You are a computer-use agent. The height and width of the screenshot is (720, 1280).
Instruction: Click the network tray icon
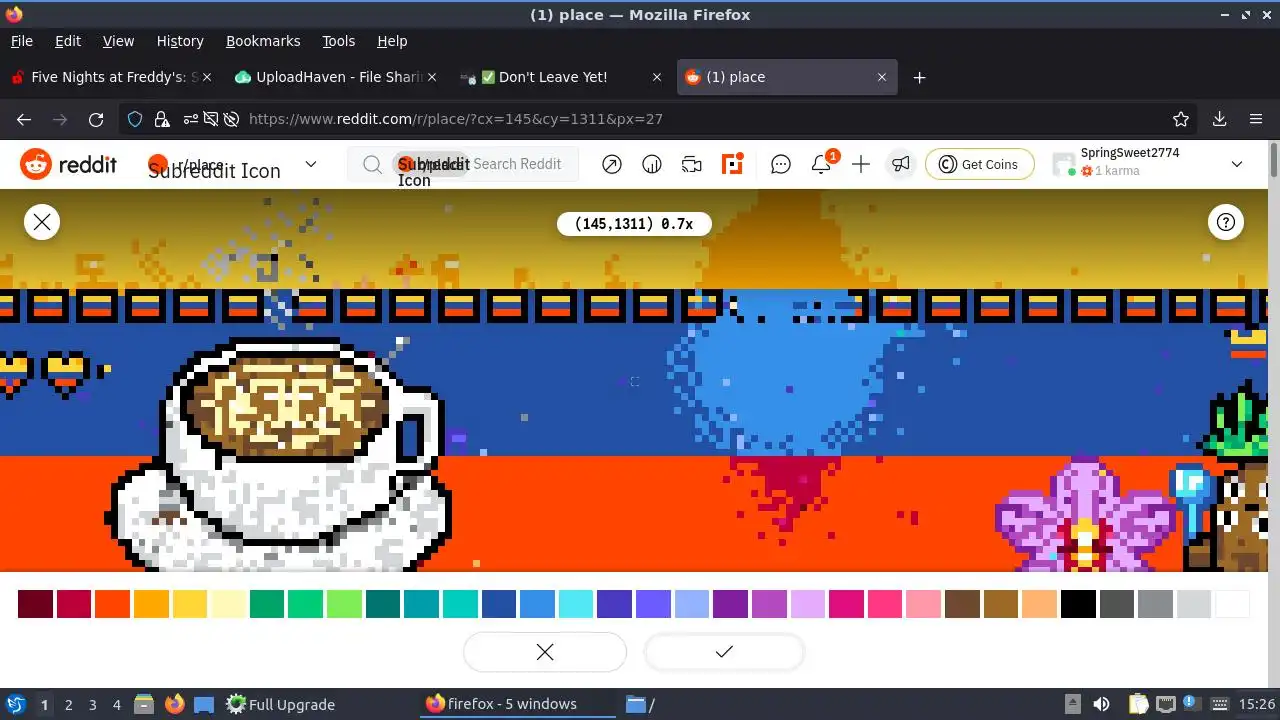1165,704
